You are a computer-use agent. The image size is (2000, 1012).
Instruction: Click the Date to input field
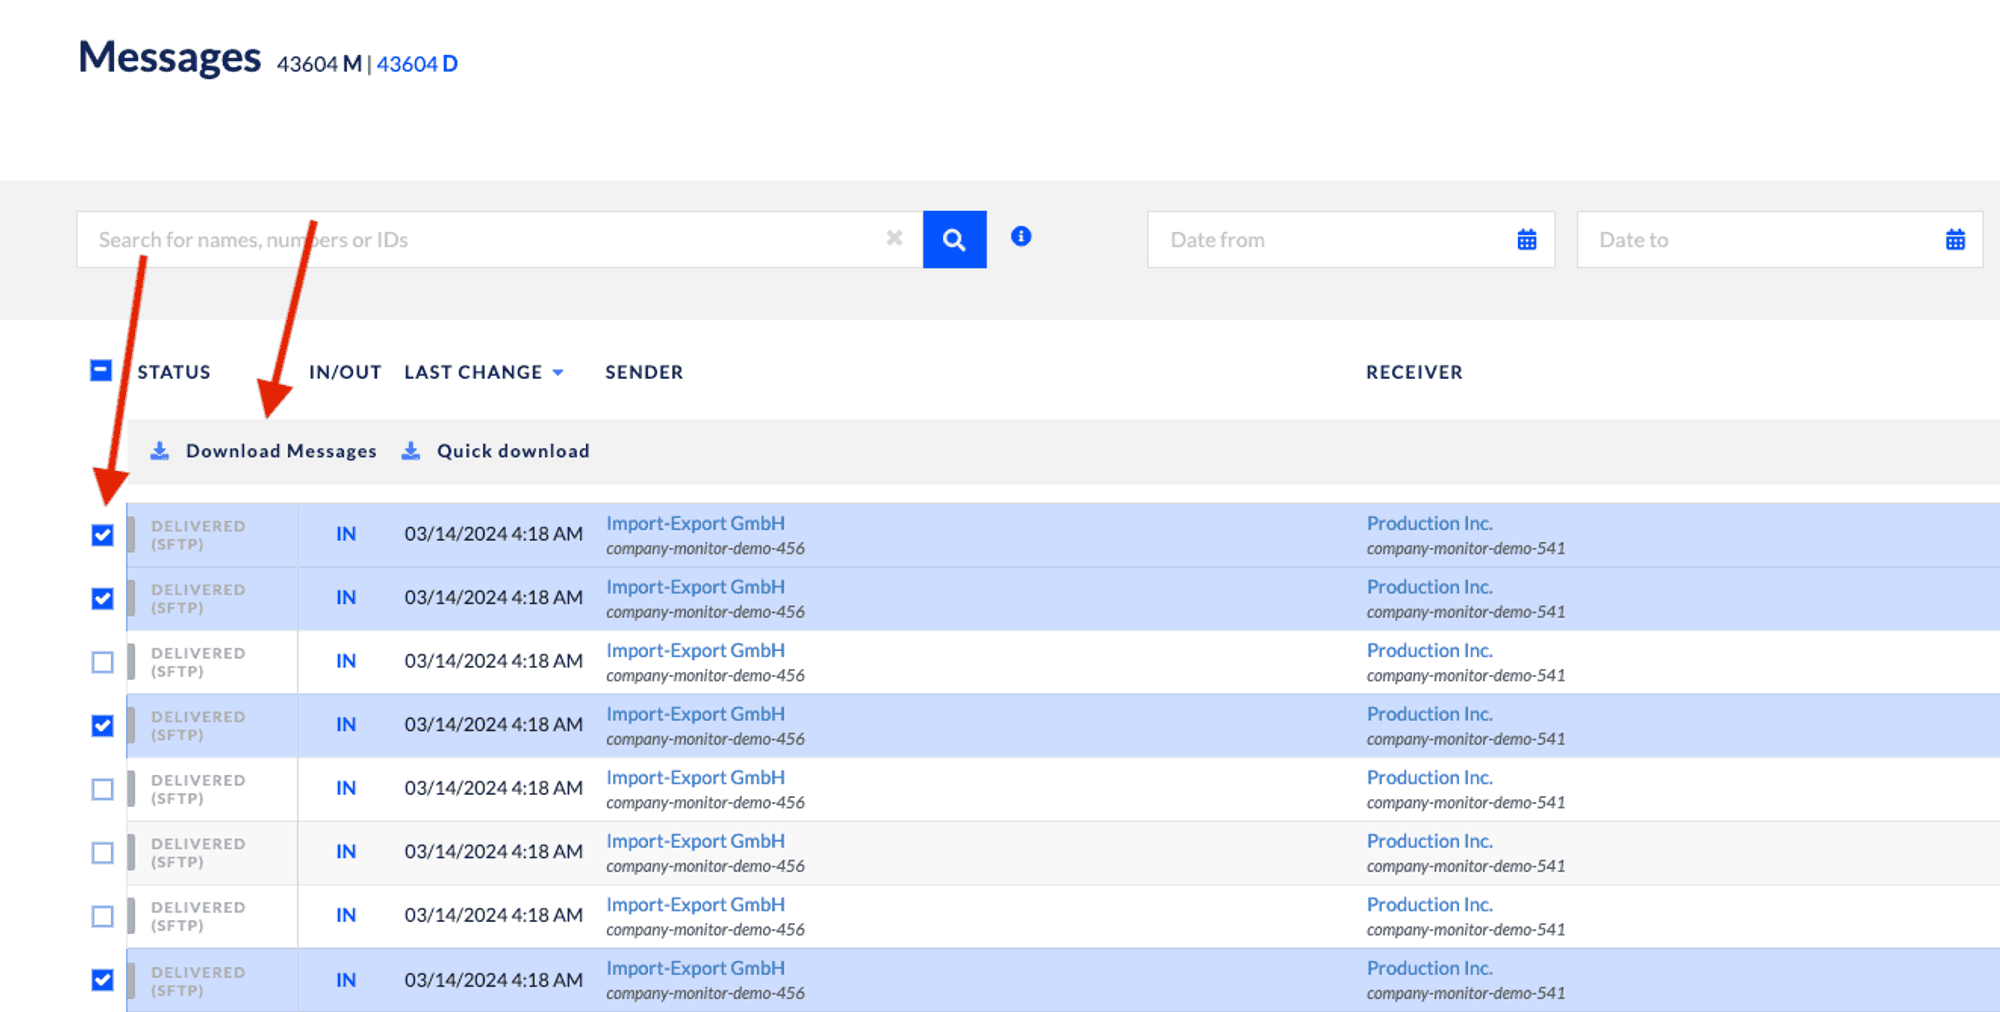1760,240
